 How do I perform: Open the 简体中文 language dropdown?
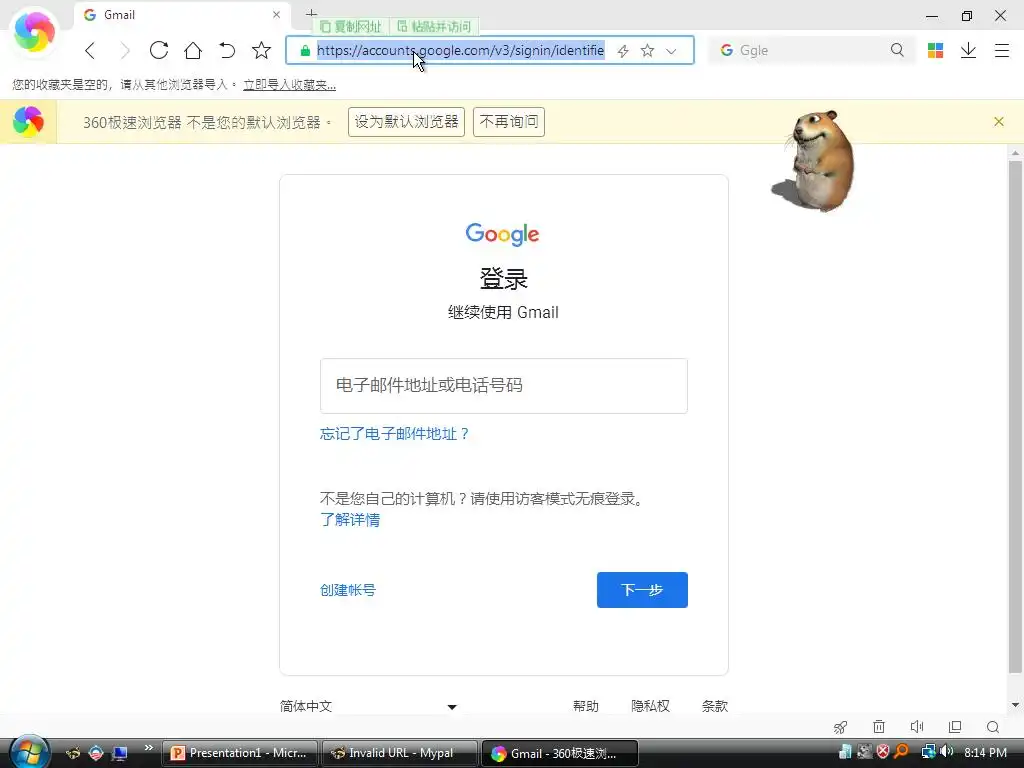pos(368,706)
